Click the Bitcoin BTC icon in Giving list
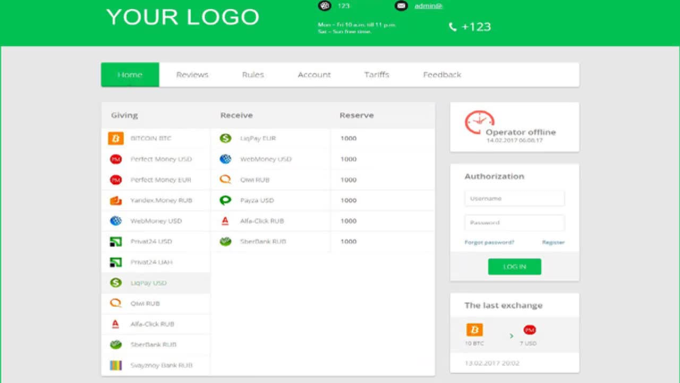Screen dimensions: 680x383 116,138
